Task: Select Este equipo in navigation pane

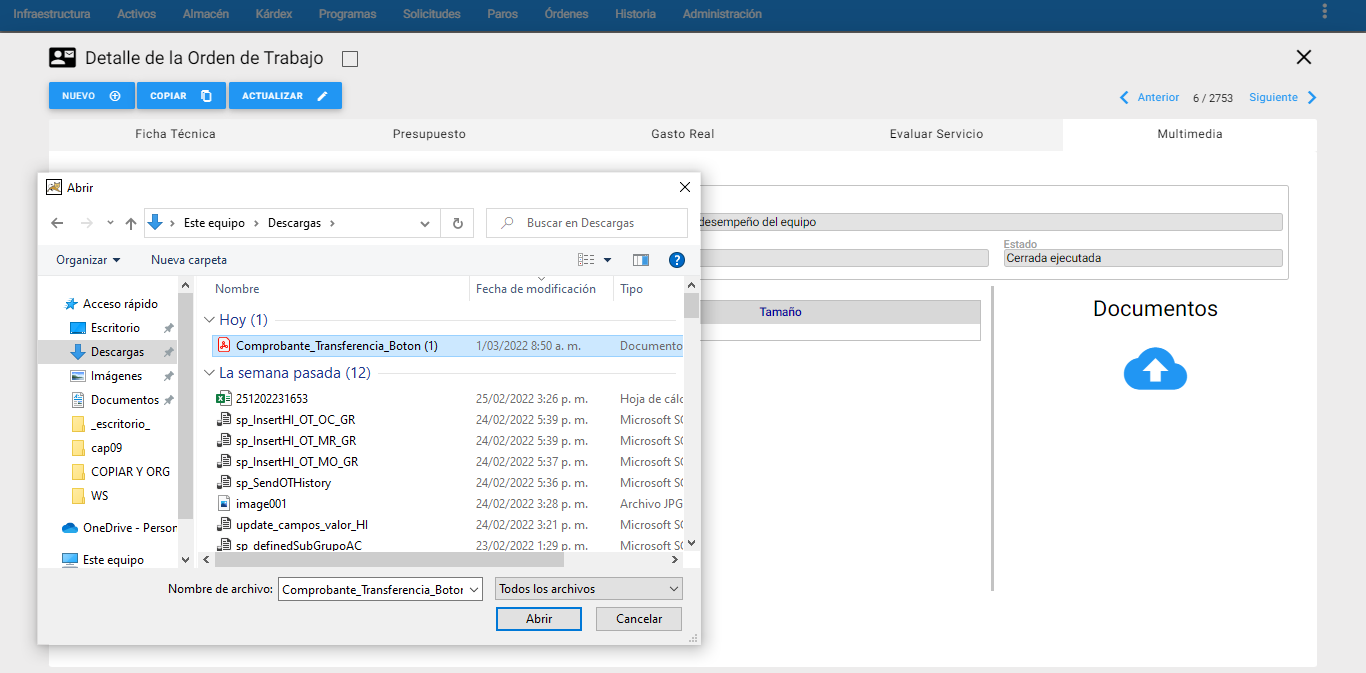Action: tap(103, 560)
